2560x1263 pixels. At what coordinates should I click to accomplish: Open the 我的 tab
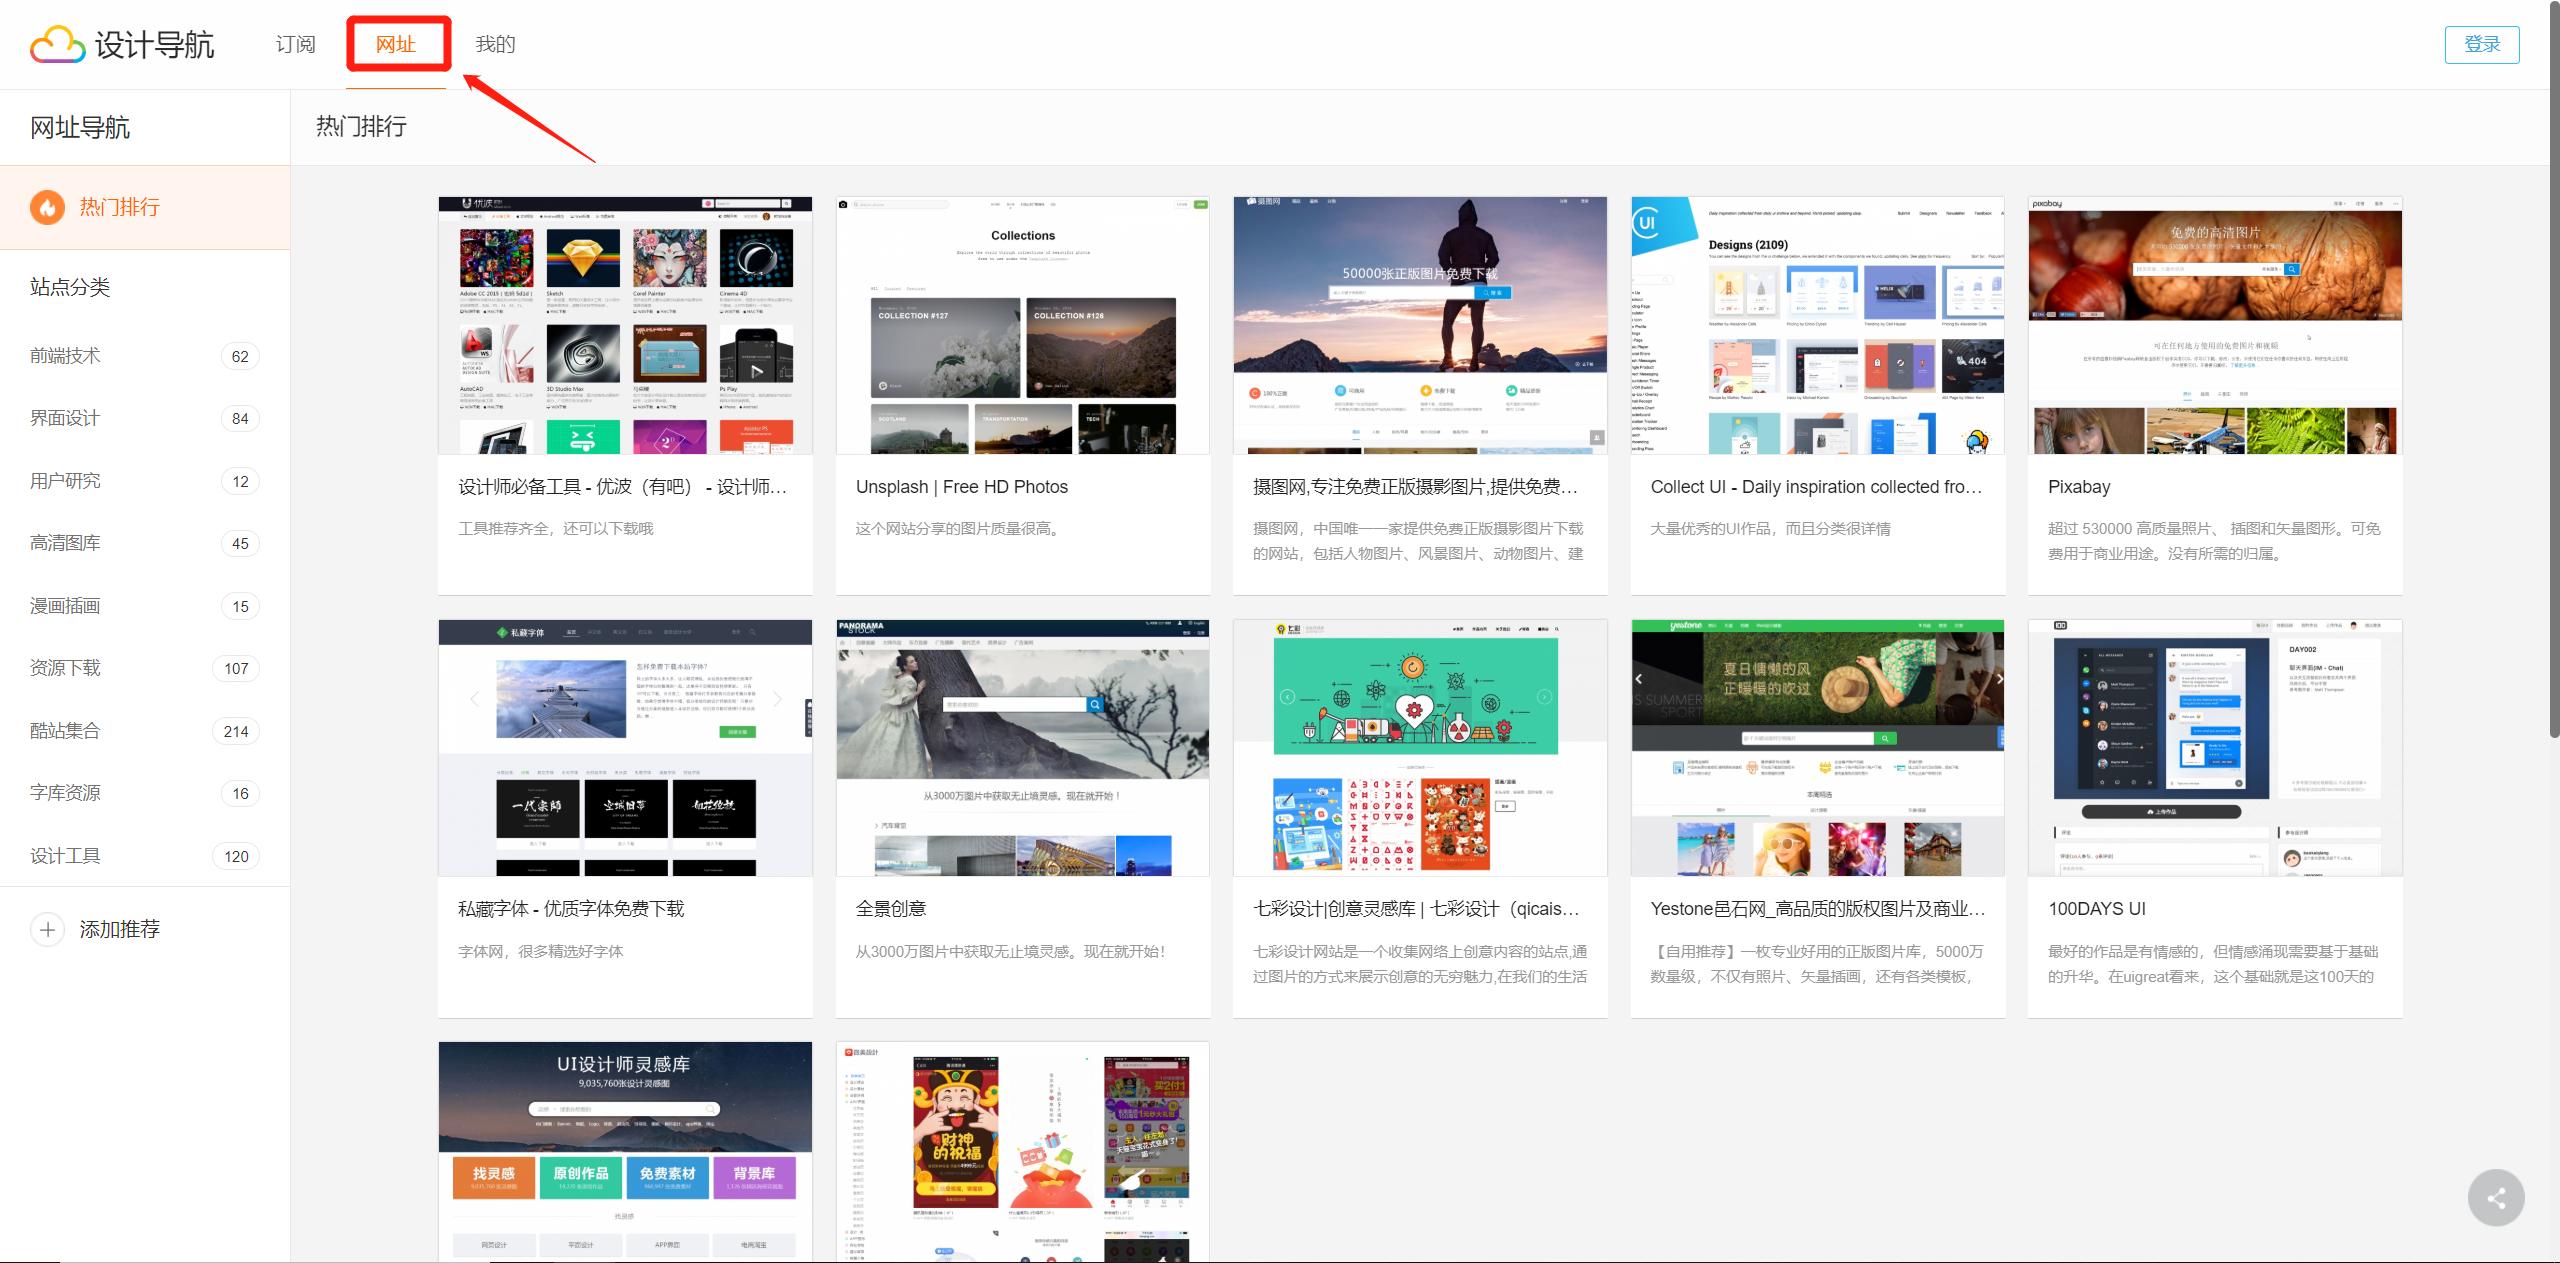(495, 44)
